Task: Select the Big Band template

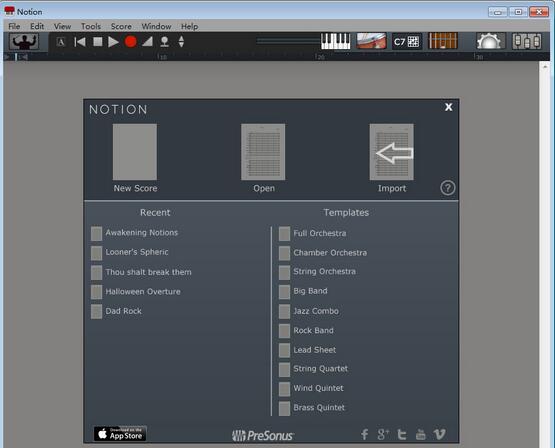Action: pos(303,292)
